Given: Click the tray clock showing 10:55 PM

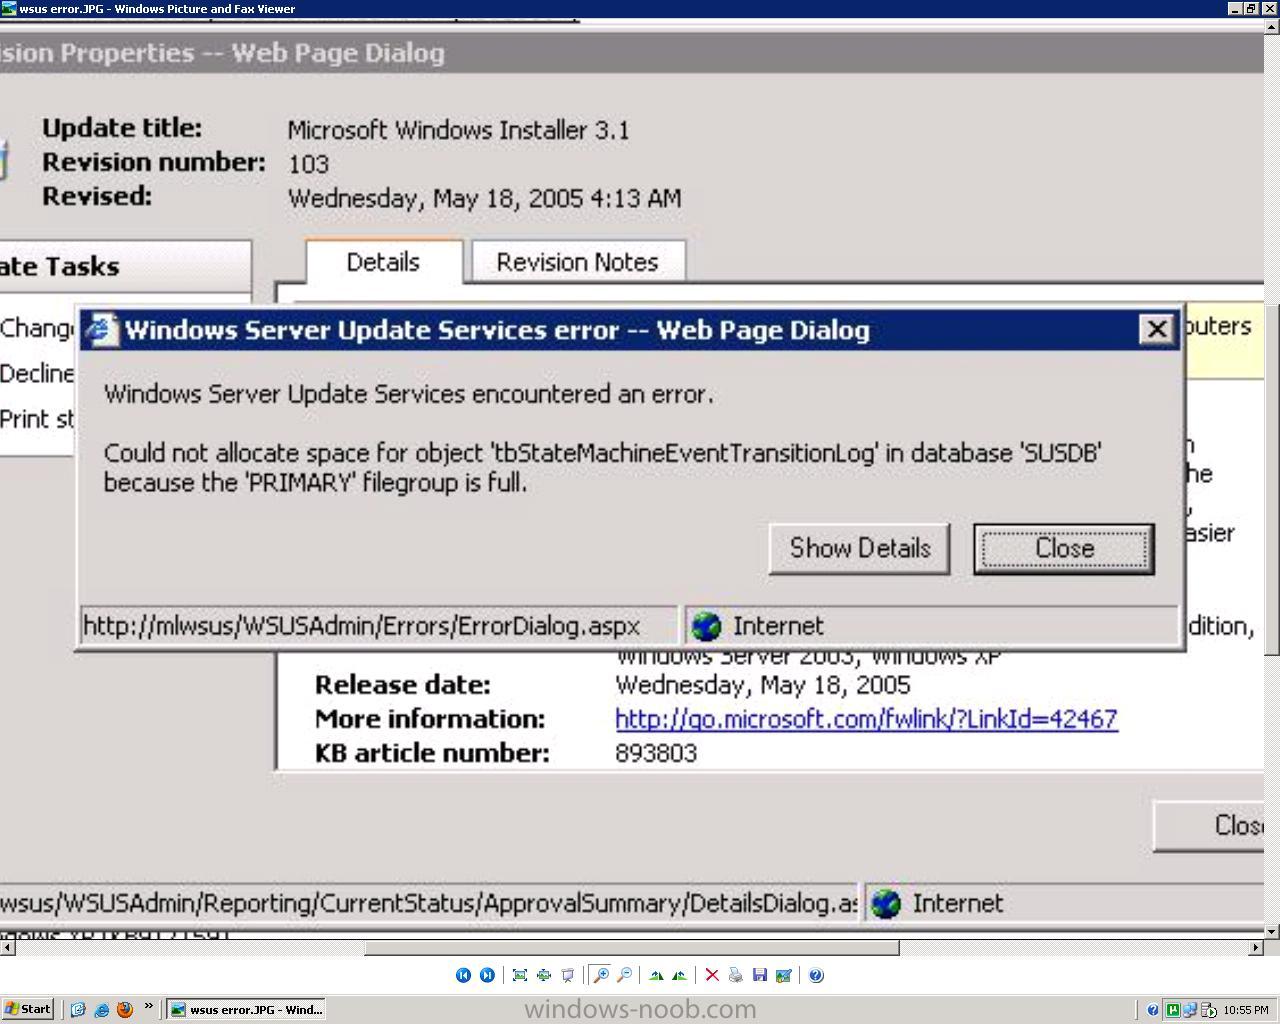Looking at the screenshot, I should pyautogui.click(x=1246, y=1010).
